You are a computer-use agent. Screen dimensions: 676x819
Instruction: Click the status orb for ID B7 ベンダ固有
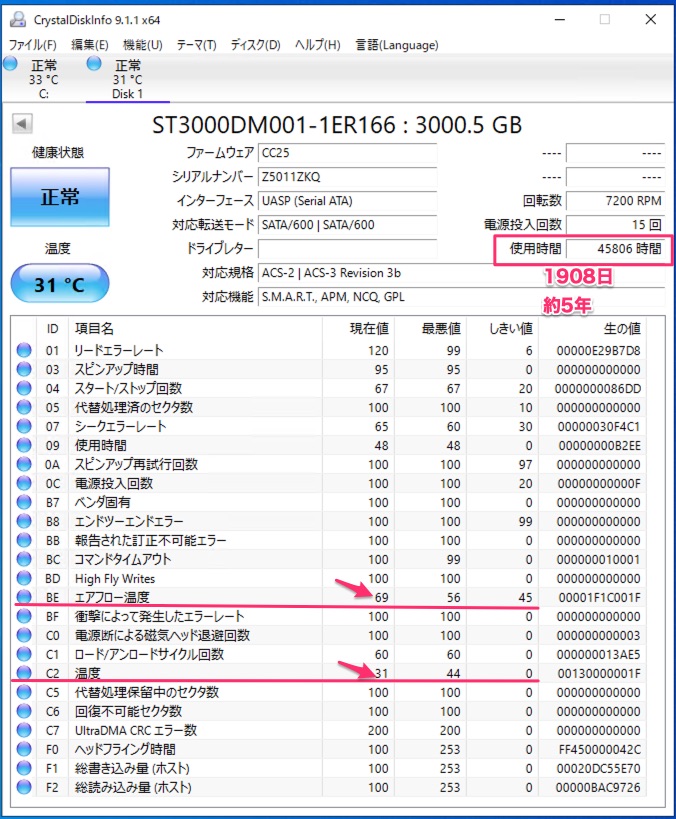(x=24, y=502)
